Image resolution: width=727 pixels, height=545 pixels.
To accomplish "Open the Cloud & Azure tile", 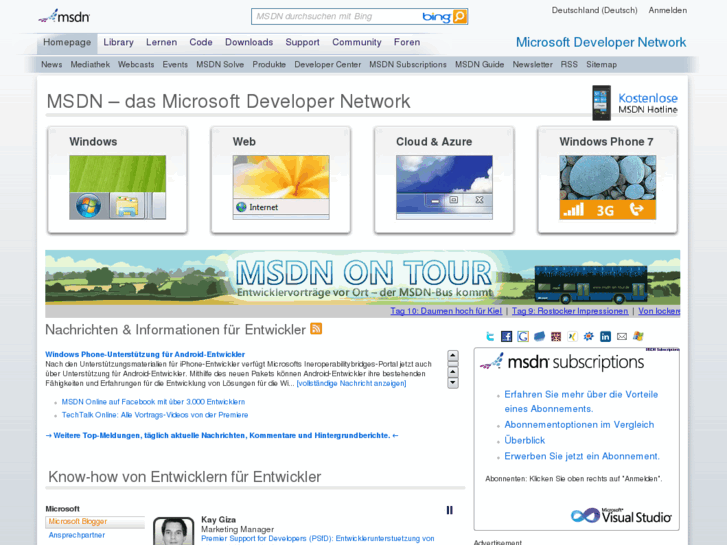I will 444,180.
